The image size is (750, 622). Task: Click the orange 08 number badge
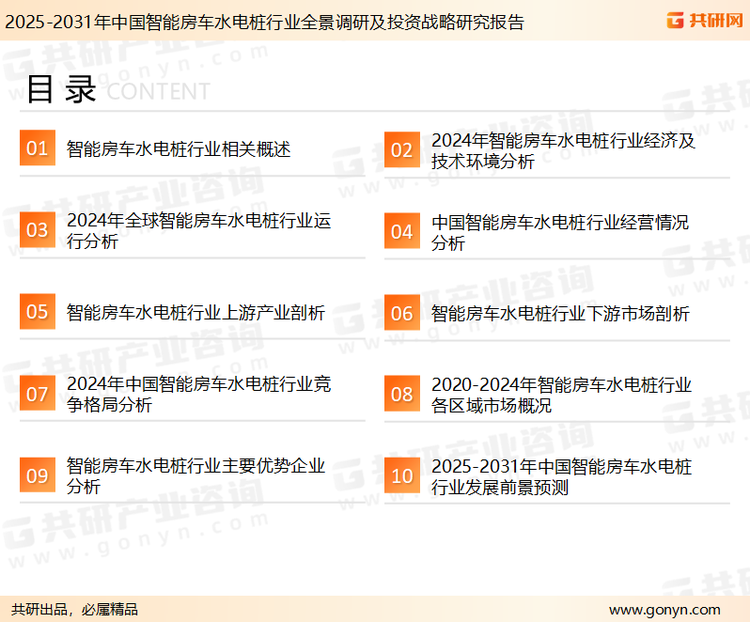click(402, 394)
